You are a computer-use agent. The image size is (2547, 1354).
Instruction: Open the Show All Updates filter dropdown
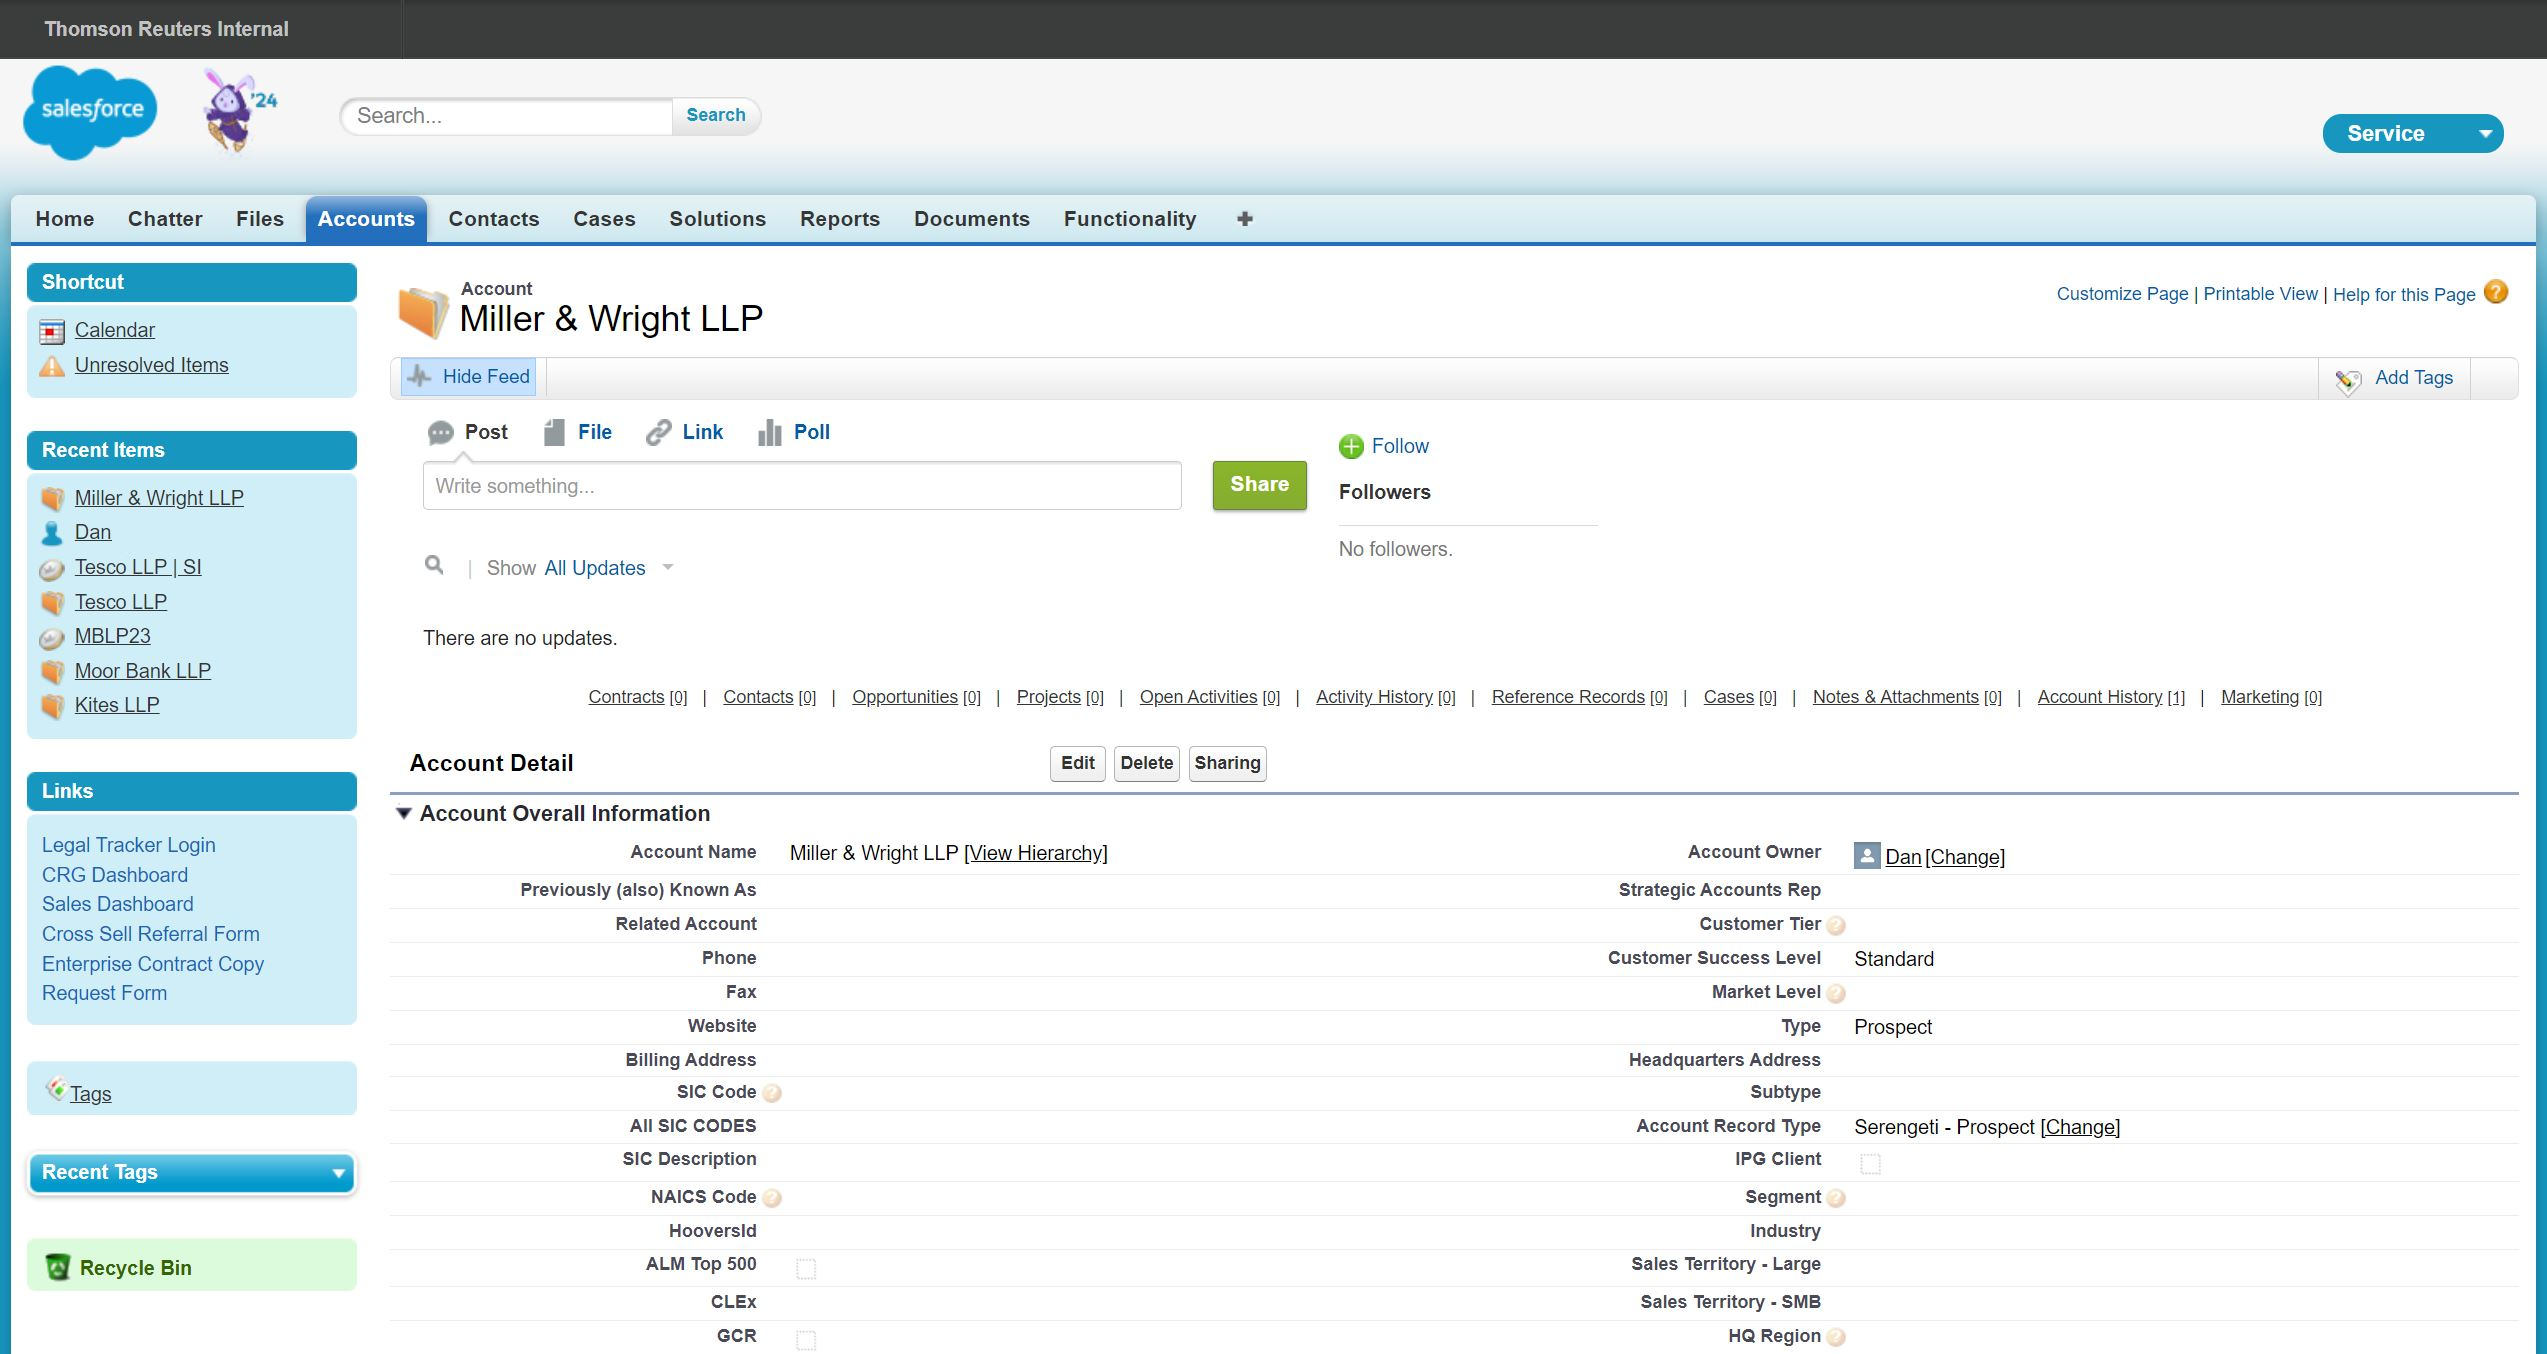[x=608, y=568]
